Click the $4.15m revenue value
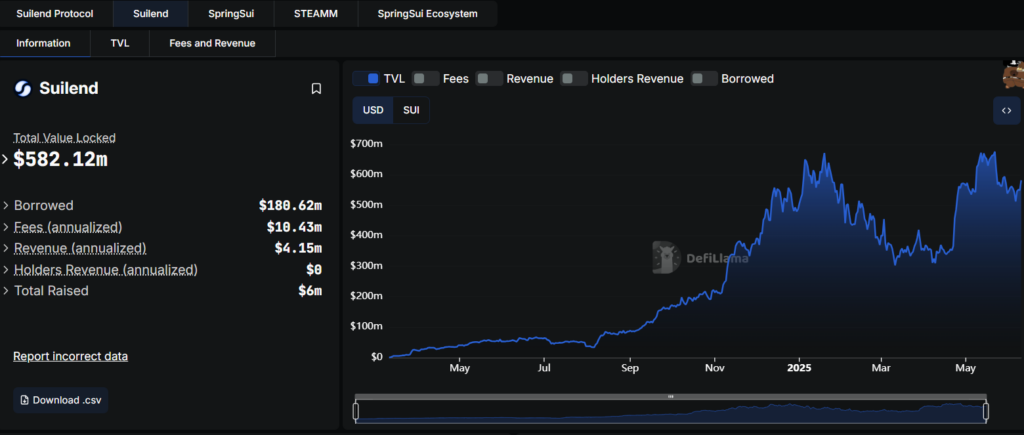This screenshot has height=435, width=1024. click(298, 248)
